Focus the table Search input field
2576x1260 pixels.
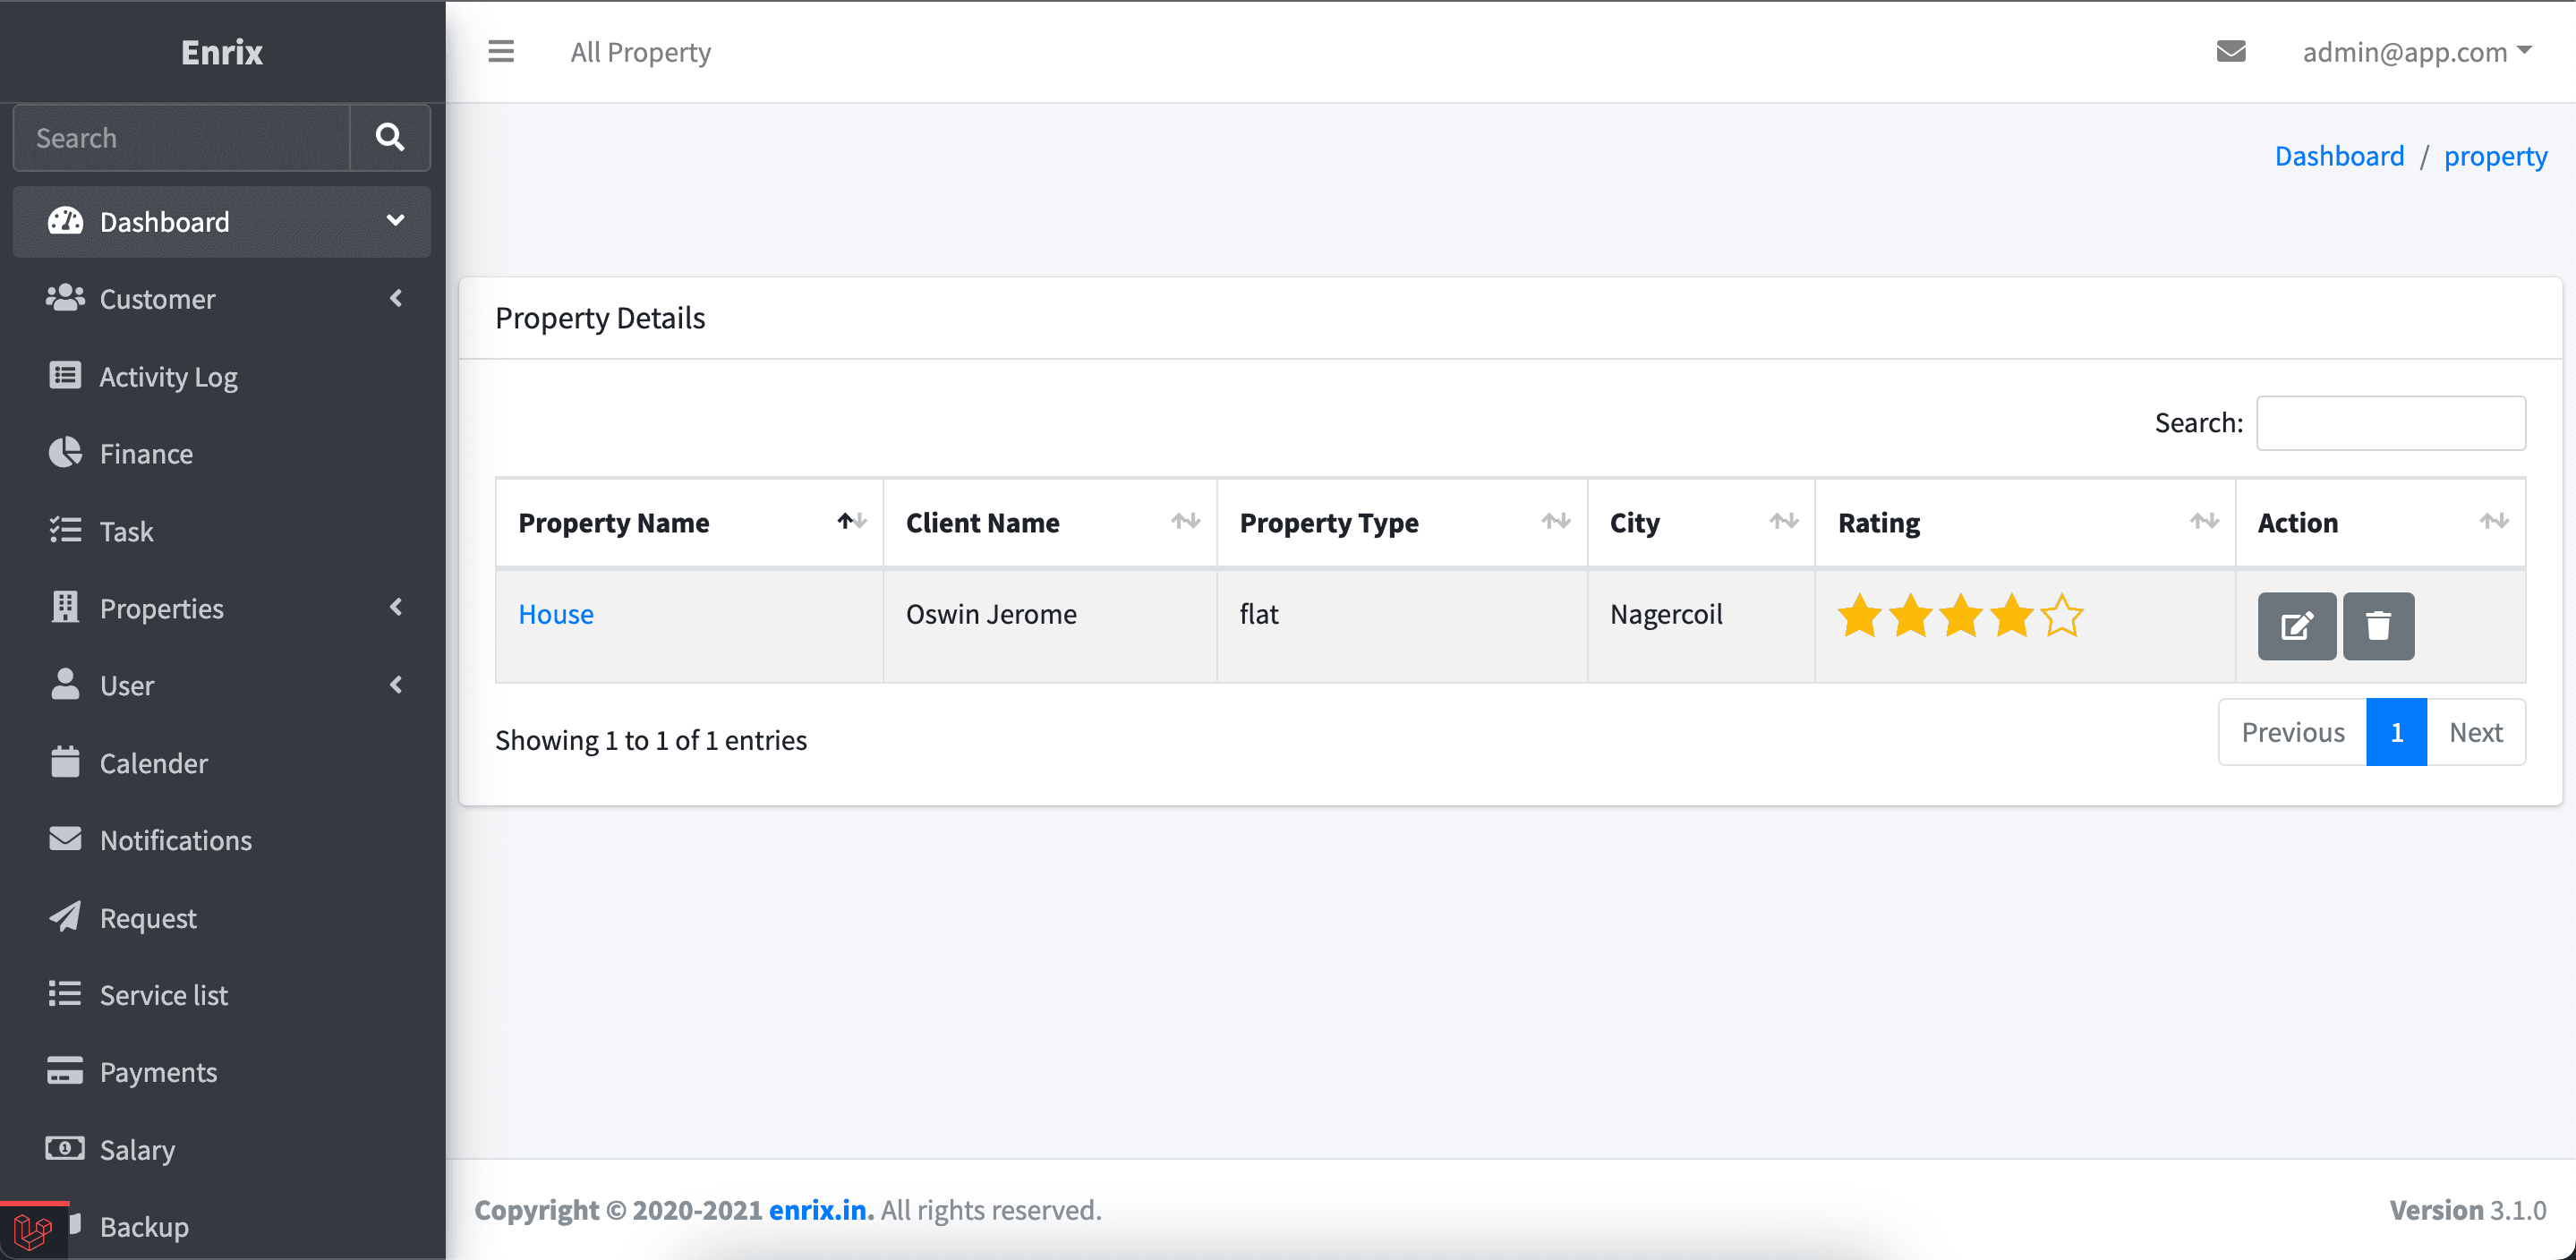coord(2390,423)
